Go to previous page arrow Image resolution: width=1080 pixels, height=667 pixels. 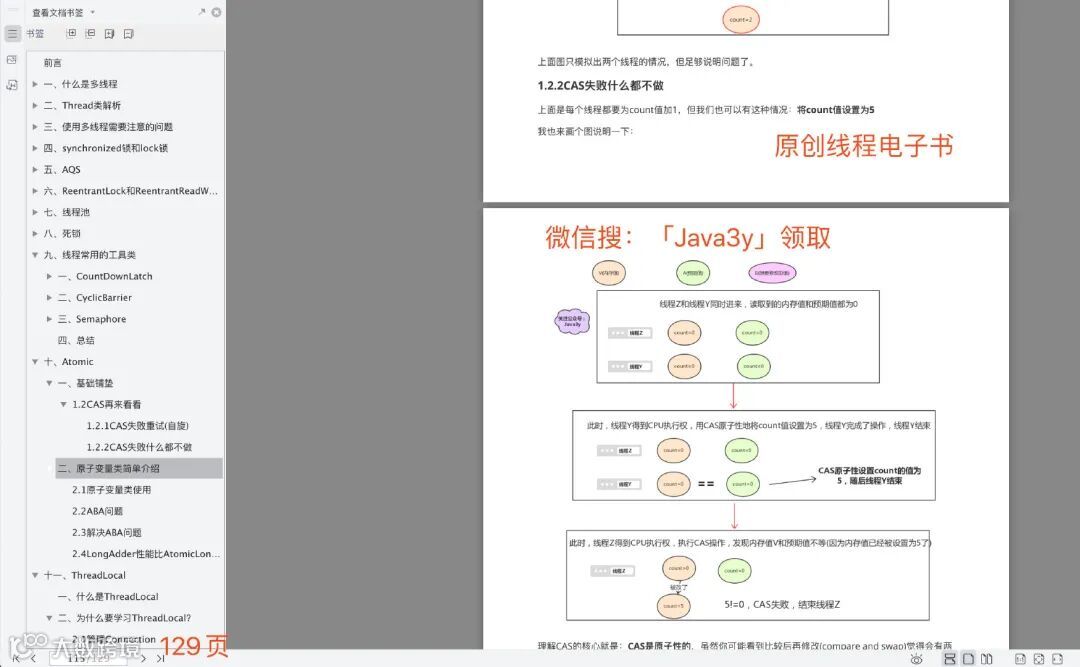[x=34, y=659]
